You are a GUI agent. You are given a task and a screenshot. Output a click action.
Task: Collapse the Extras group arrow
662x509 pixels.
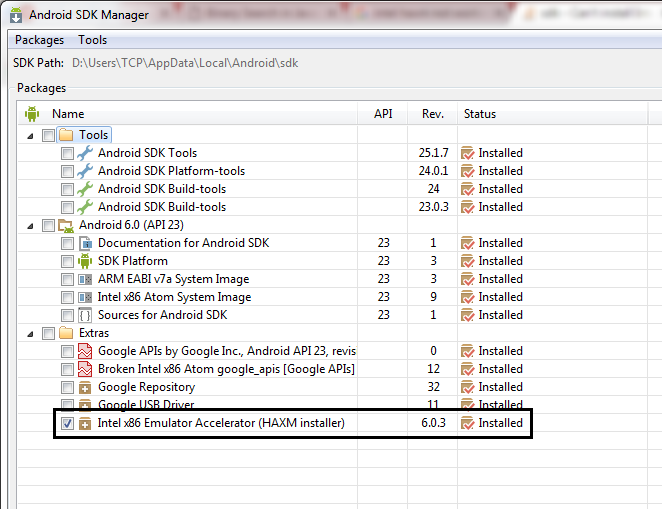click(x=30, y=334)
